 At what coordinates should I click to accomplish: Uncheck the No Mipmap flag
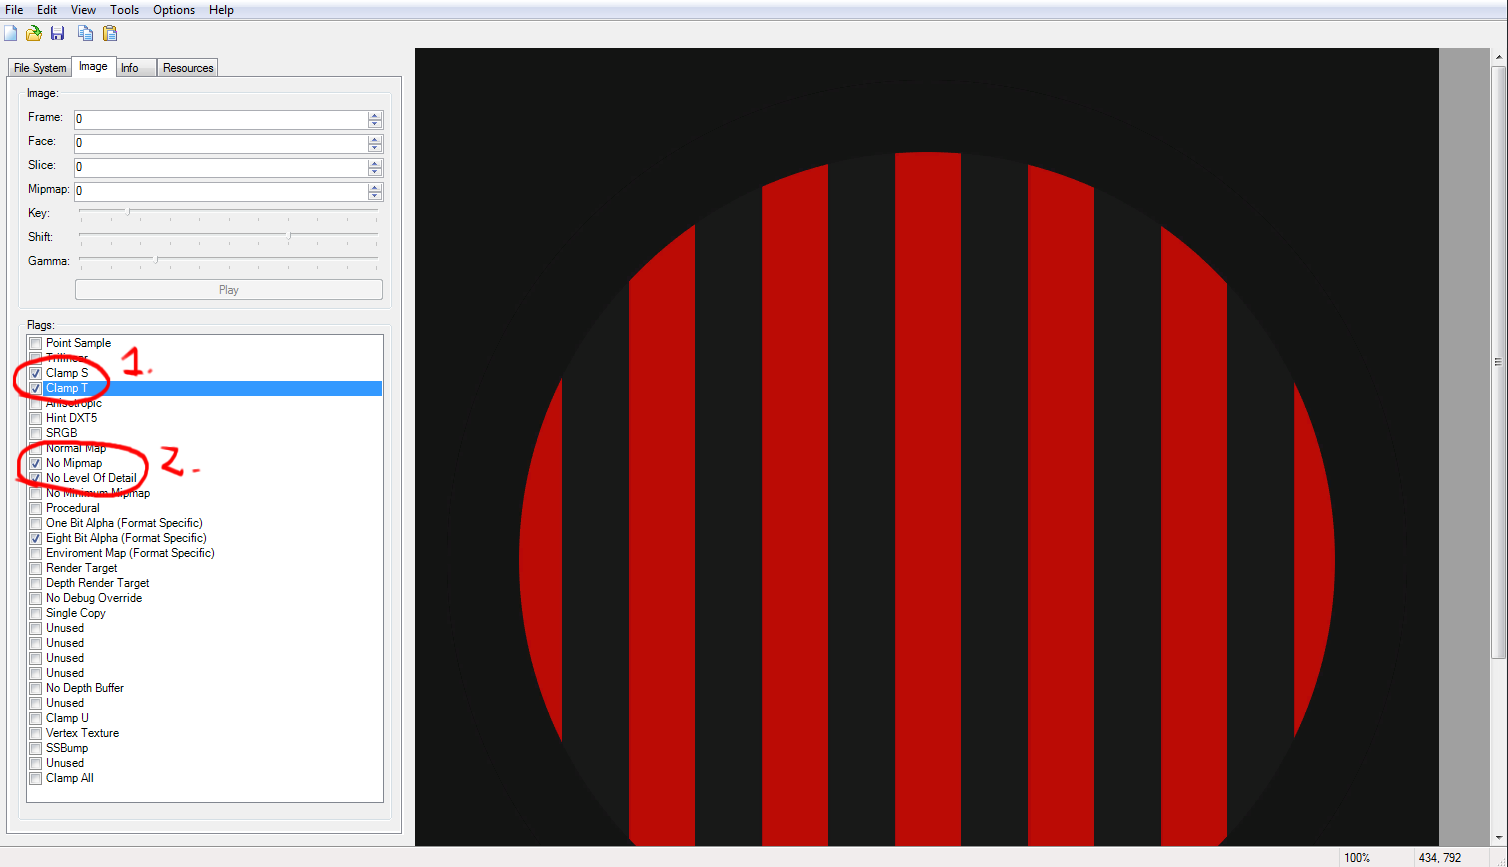36,463
